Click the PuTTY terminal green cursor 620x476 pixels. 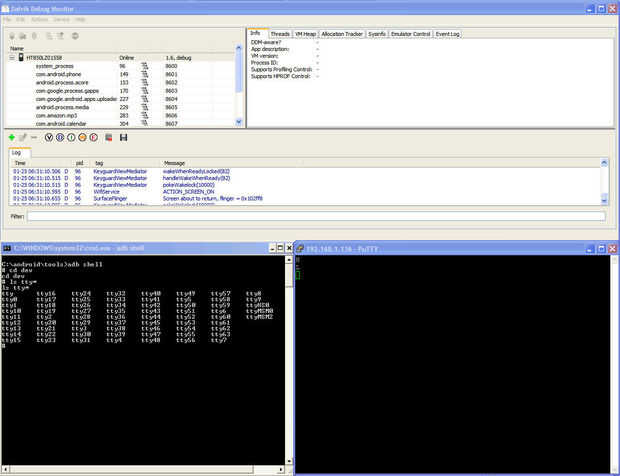(x=298, y=275)
